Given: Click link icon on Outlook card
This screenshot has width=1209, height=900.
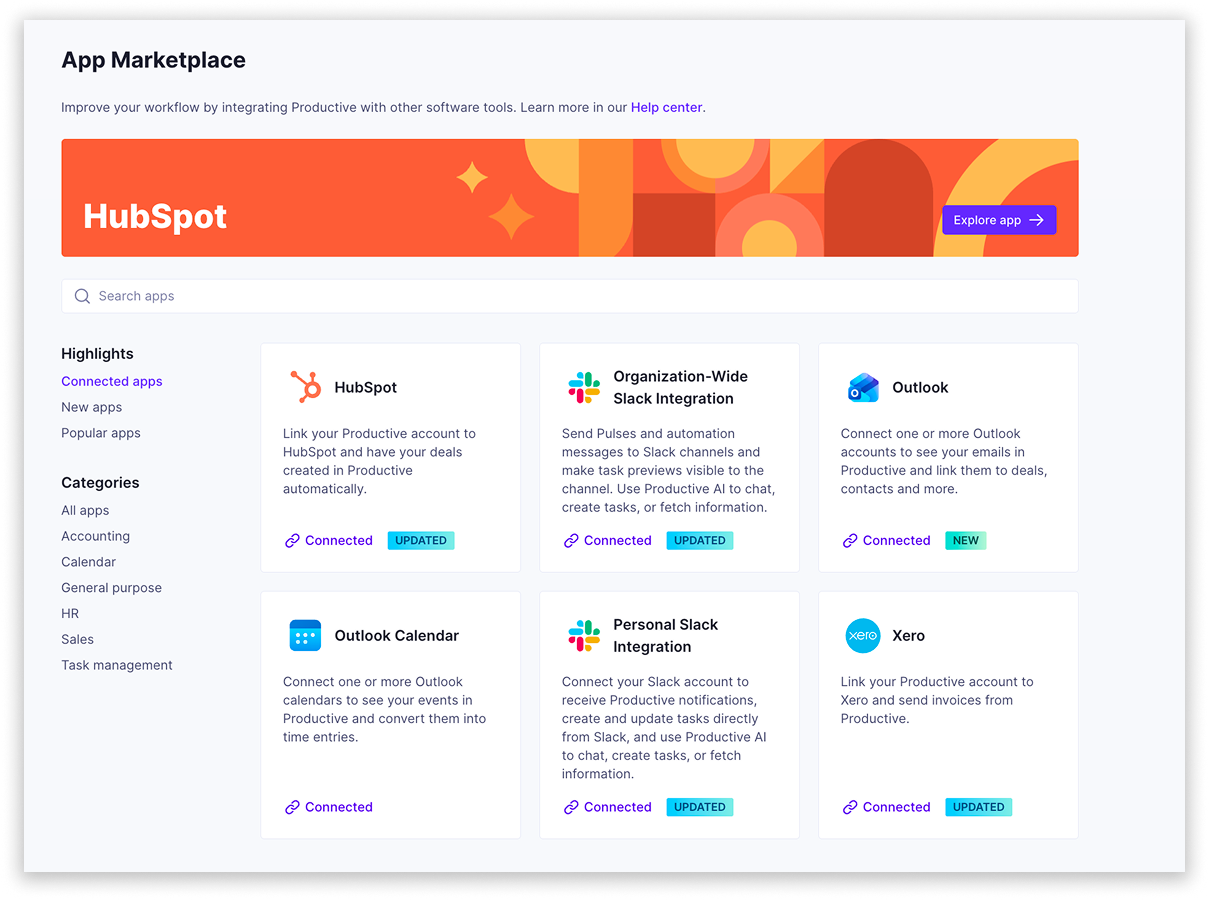Looking at the screenshot, I should (x=850, y=540).
